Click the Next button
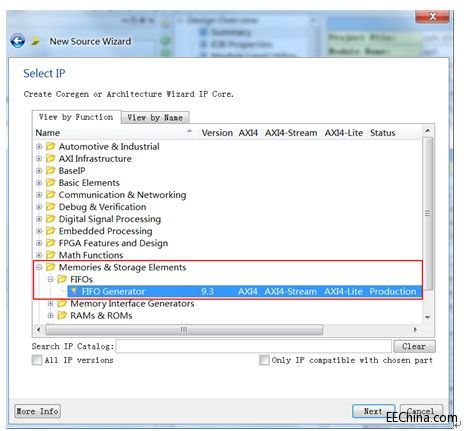Viewport: 464px width, 431px height. click(x=373, y=411)
